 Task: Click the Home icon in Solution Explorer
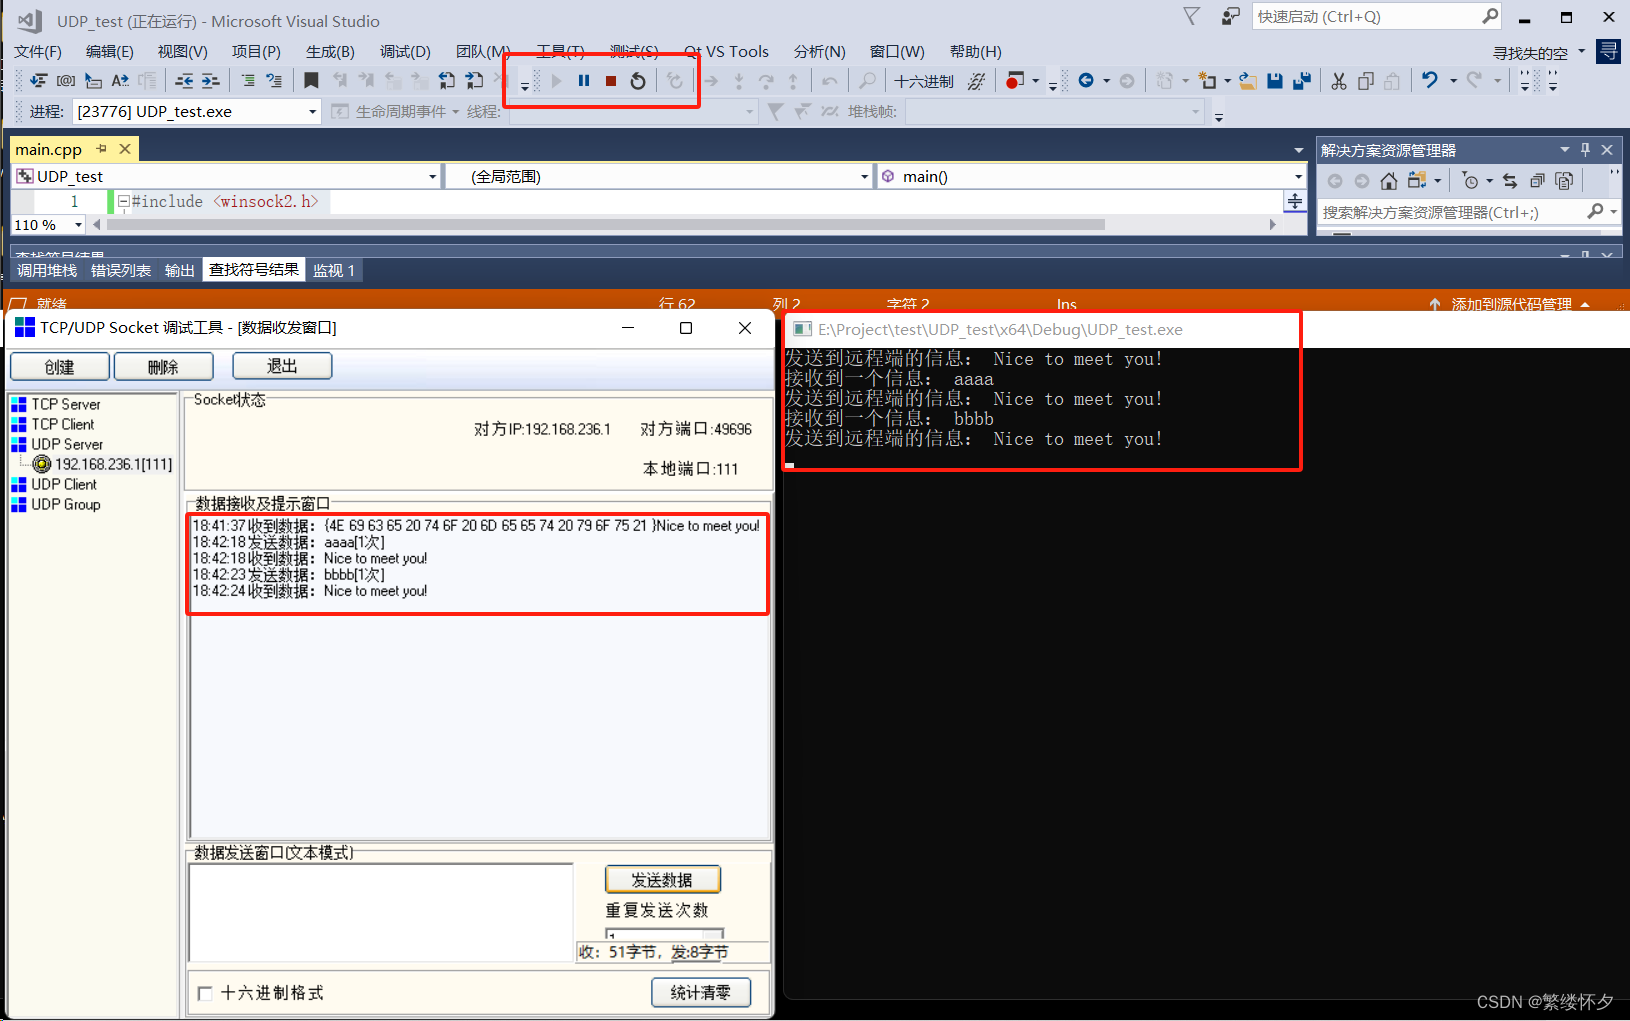click(1389, 181)
